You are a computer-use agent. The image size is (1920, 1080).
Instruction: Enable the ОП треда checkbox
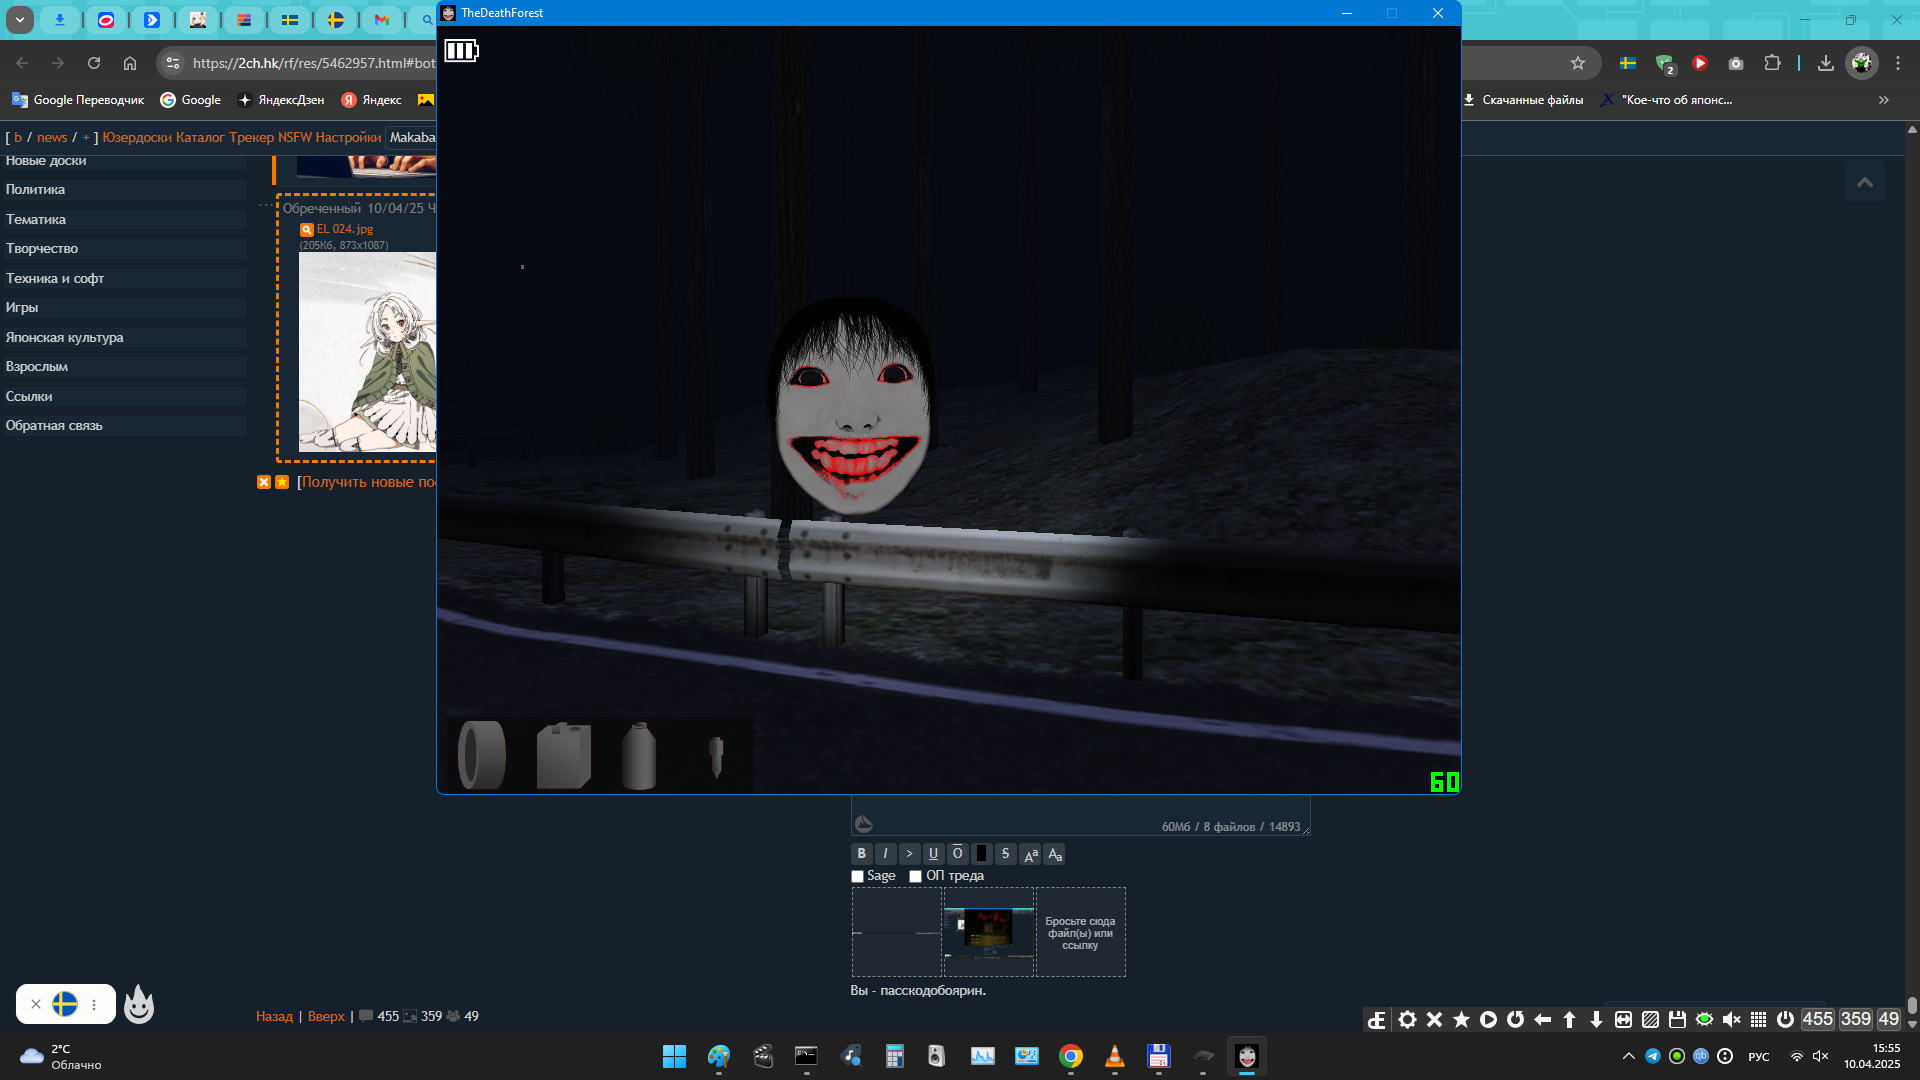915,876
